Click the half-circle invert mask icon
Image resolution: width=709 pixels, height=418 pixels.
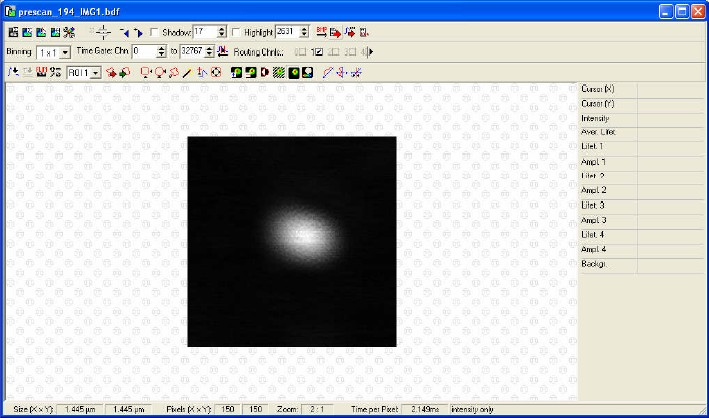[x=265, y=72]
